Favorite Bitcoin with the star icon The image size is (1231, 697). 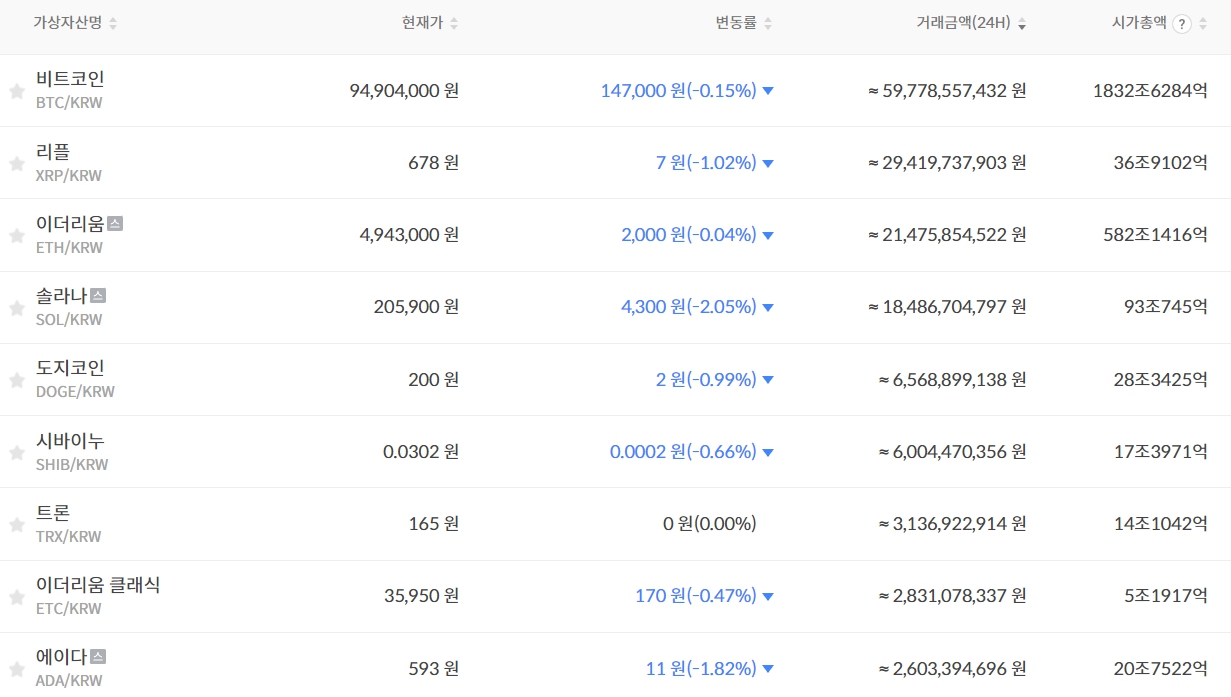(x=17, y=92)
